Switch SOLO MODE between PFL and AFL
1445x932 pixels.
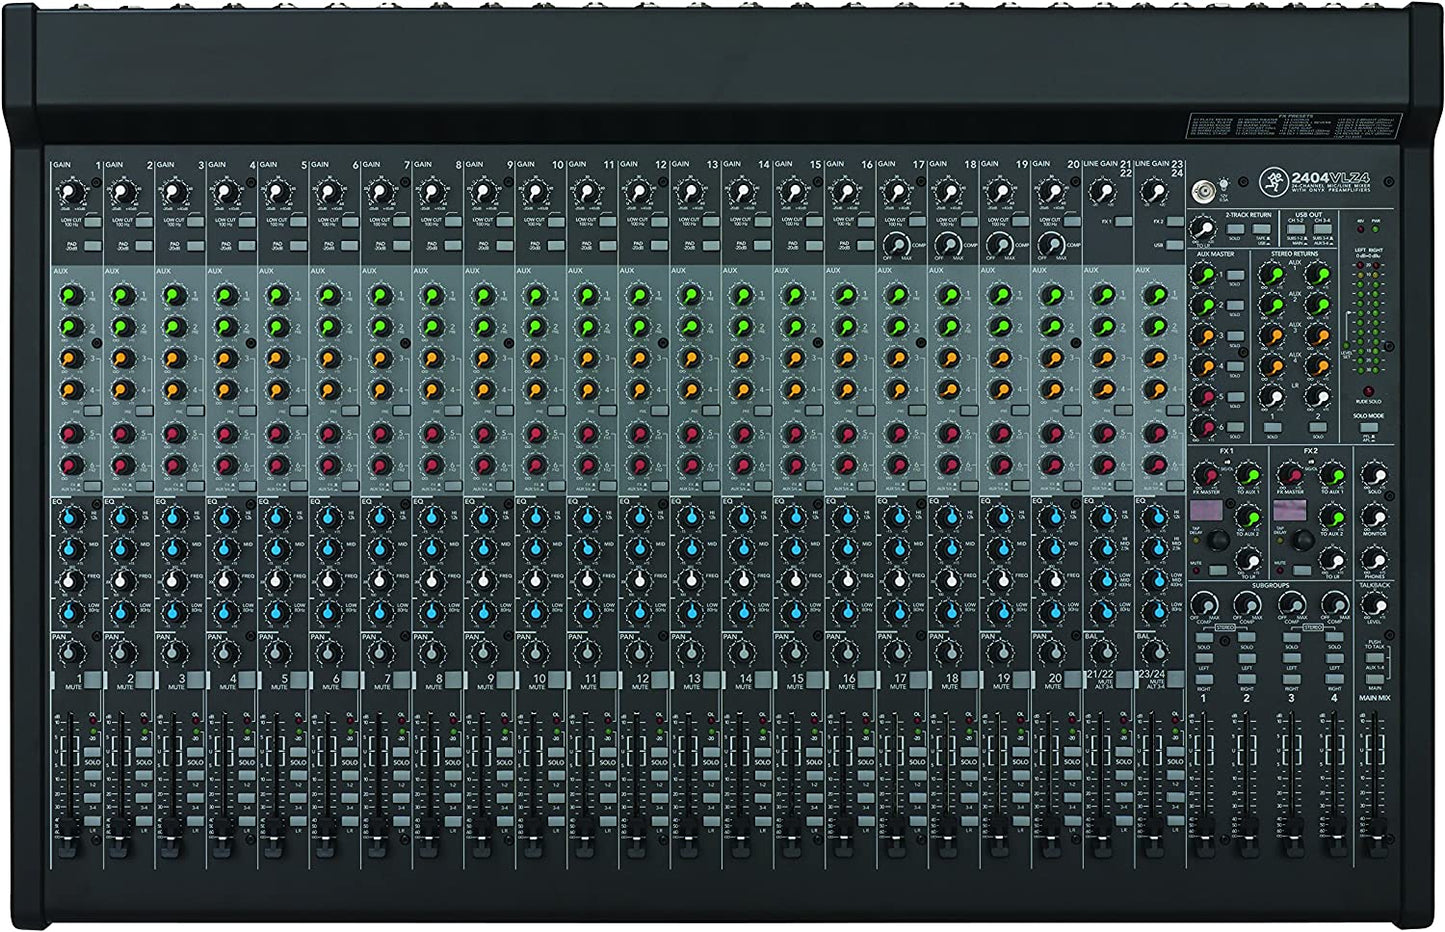pos(1368,426)
